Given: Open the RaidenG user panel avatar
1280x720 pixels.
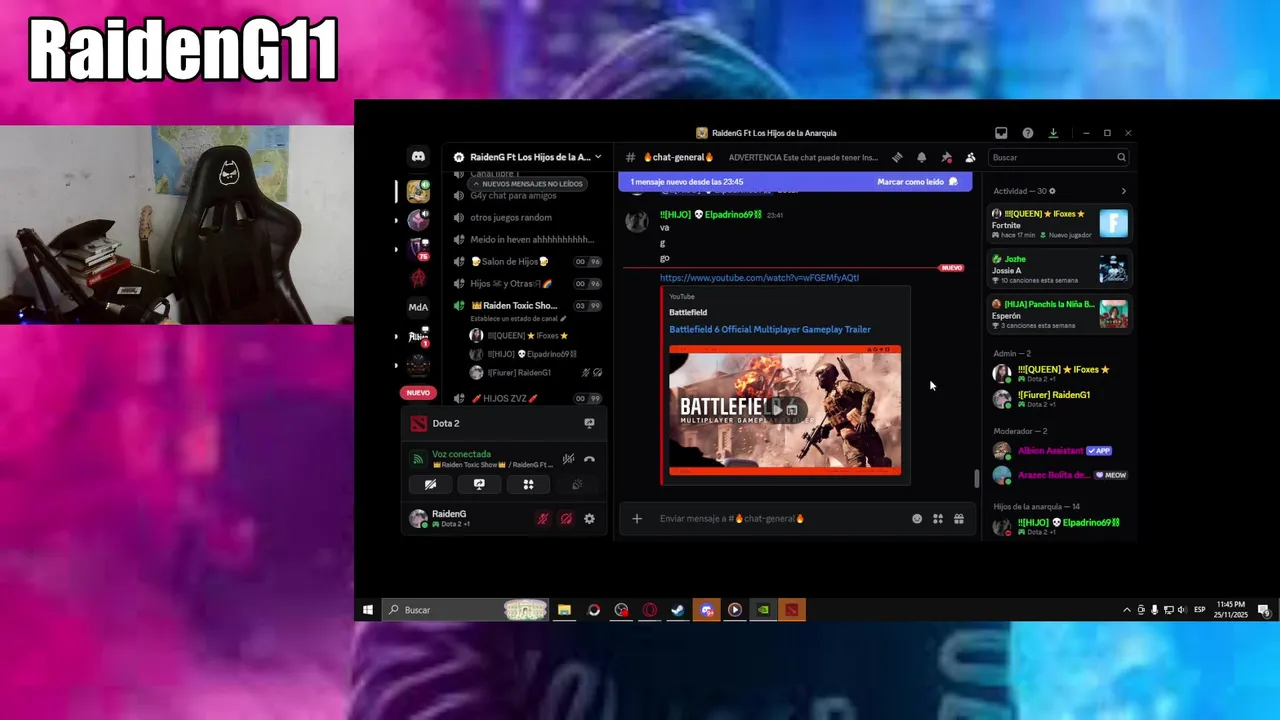Looking at the screenshot, I should pos(418,518).
